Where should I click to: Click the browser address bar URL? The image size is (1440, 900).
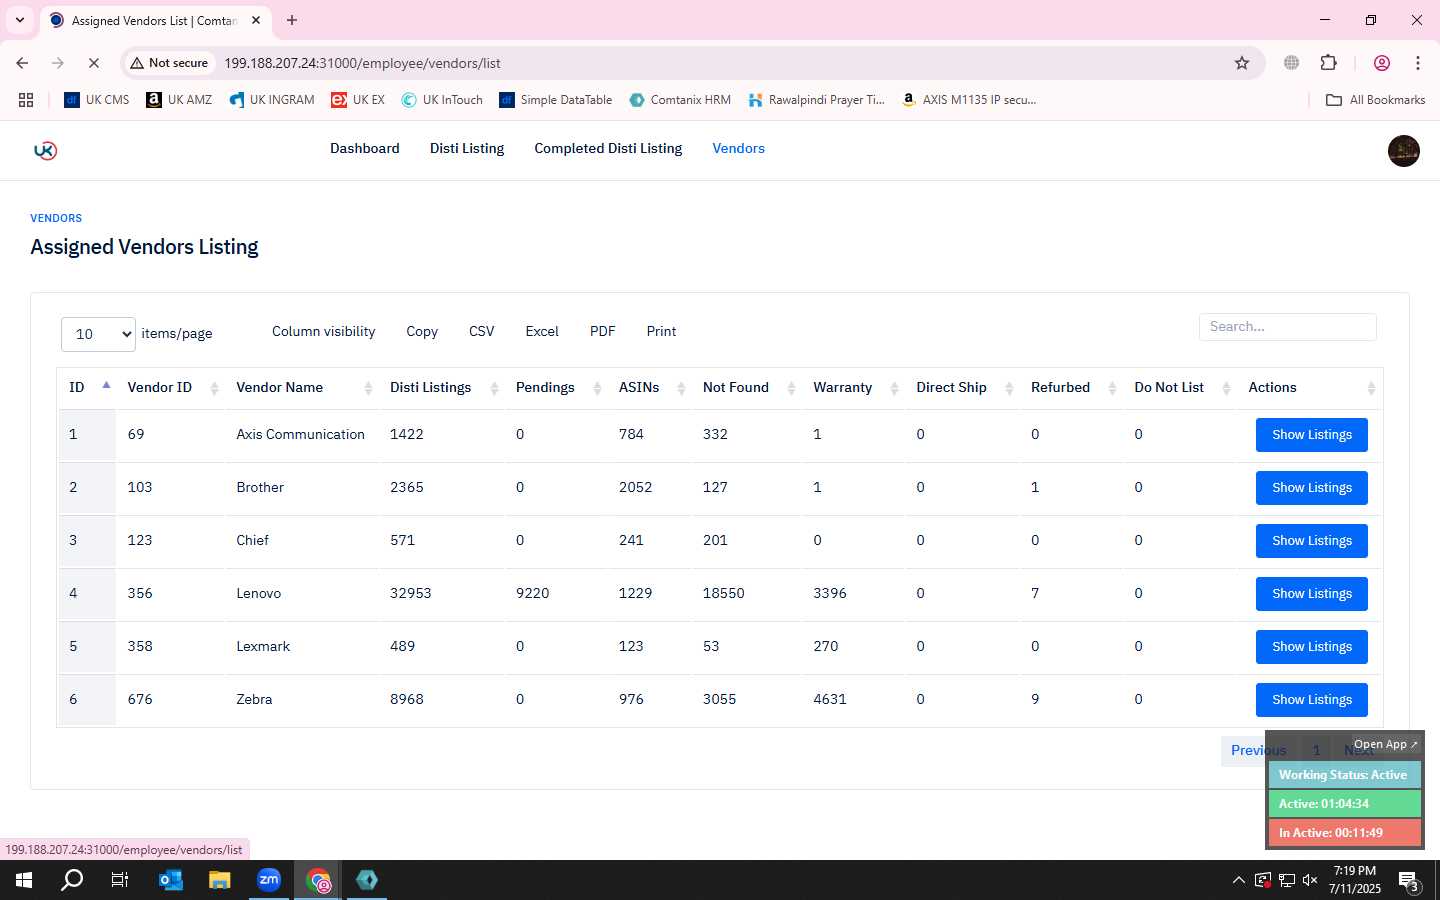[362, 63]
